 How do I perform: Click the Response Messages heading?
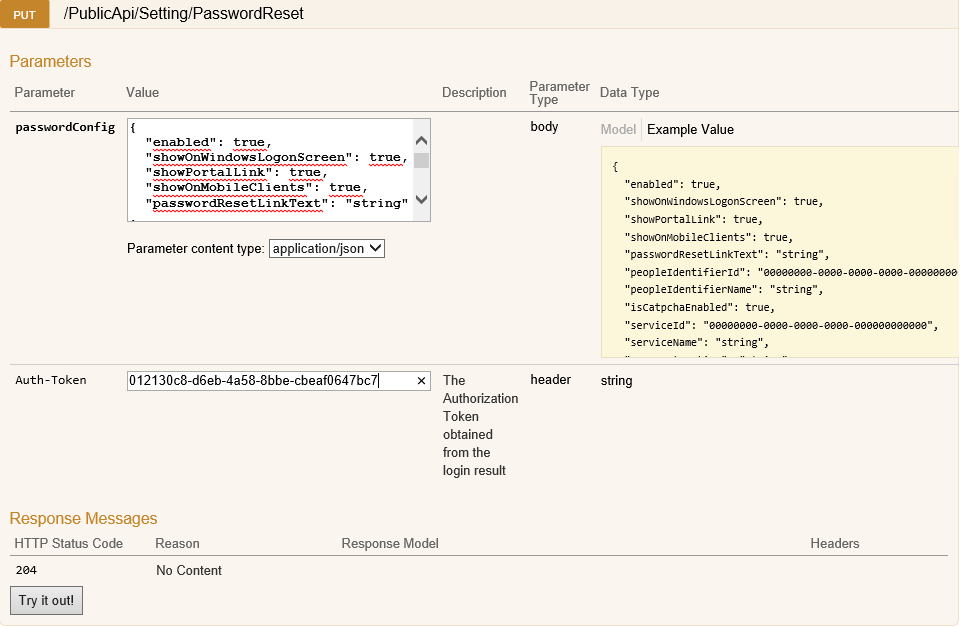tap(84, 518)
